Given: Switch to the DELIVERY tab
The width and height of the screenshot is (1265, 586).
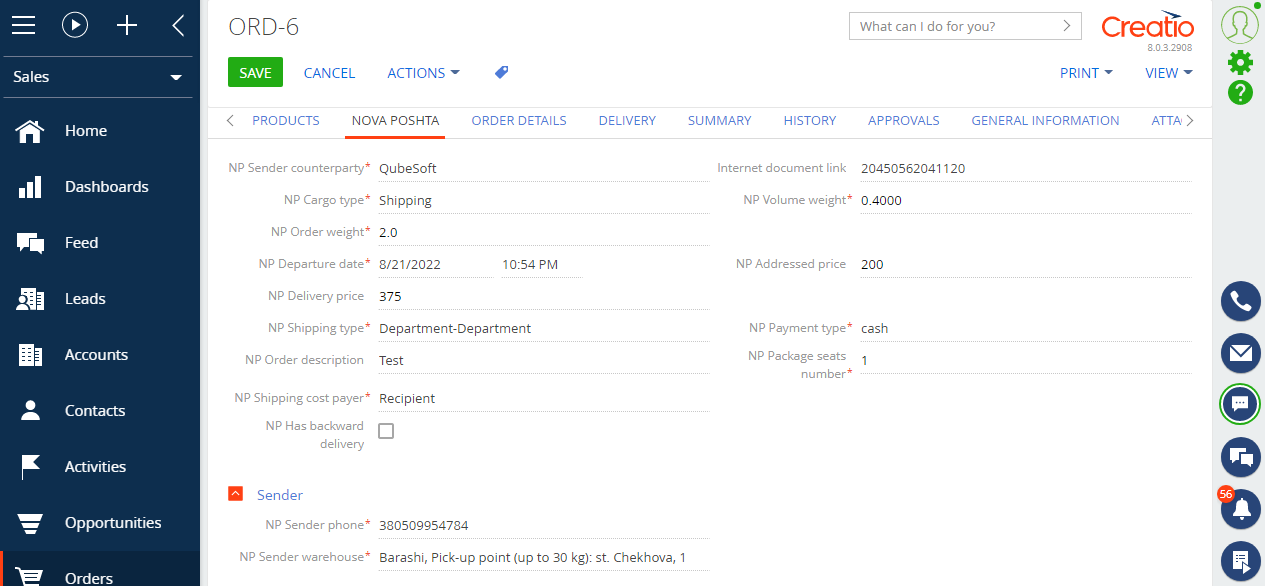Looking at the screenshot, I should point(627,120).
